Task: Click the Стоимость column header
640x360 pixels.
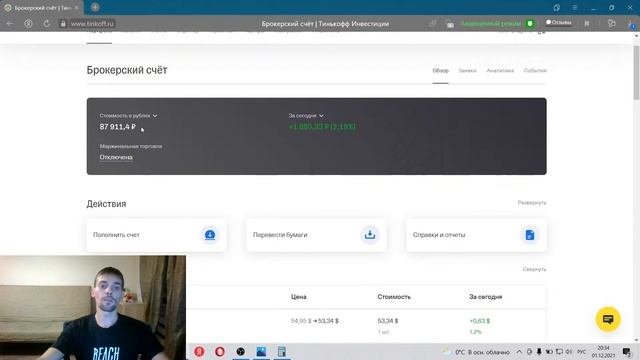Action: (x=394, y=297)
